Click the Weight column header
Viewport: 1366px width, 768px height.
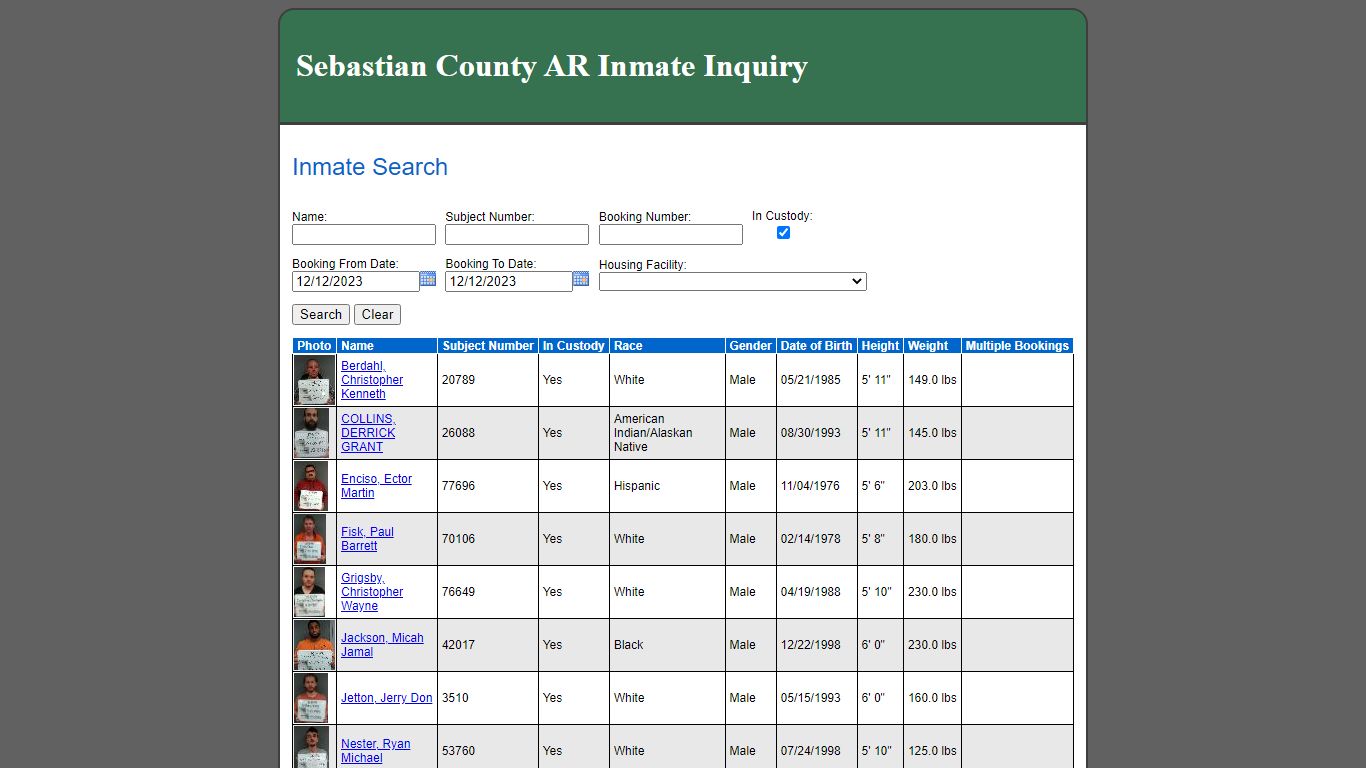pos(932,346)
